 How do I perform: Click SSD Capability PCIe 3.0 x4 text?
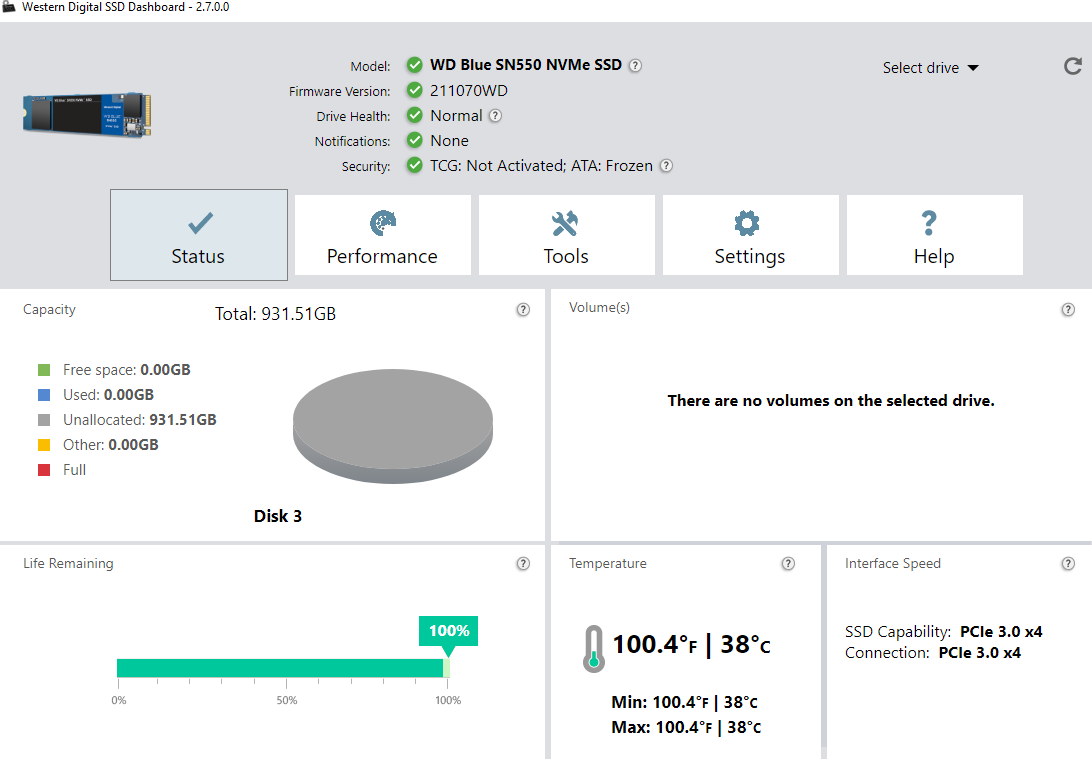944,632
